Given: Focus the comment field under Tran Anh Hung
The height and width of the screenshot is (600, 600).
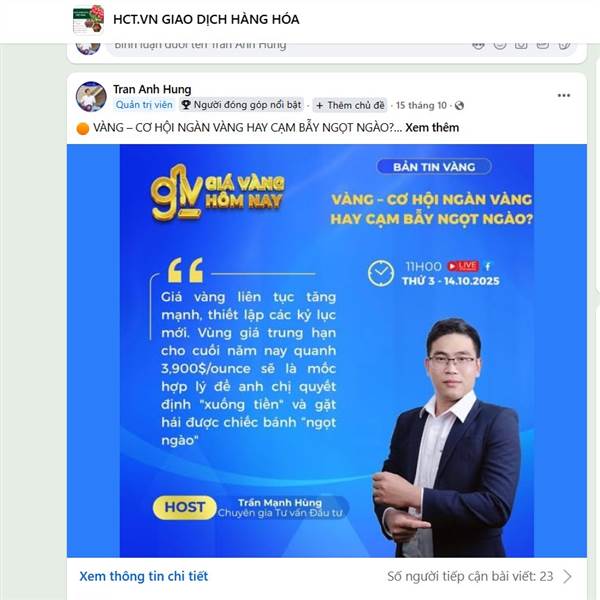Looking at the screenshot, I should [x=291, y=47].
